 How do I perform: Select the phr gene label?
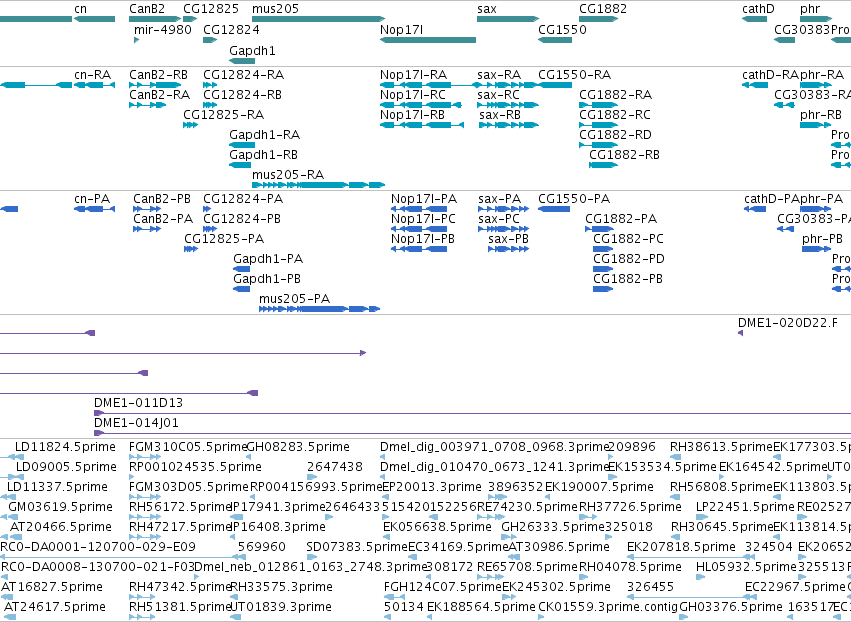(x=810, y=9)
